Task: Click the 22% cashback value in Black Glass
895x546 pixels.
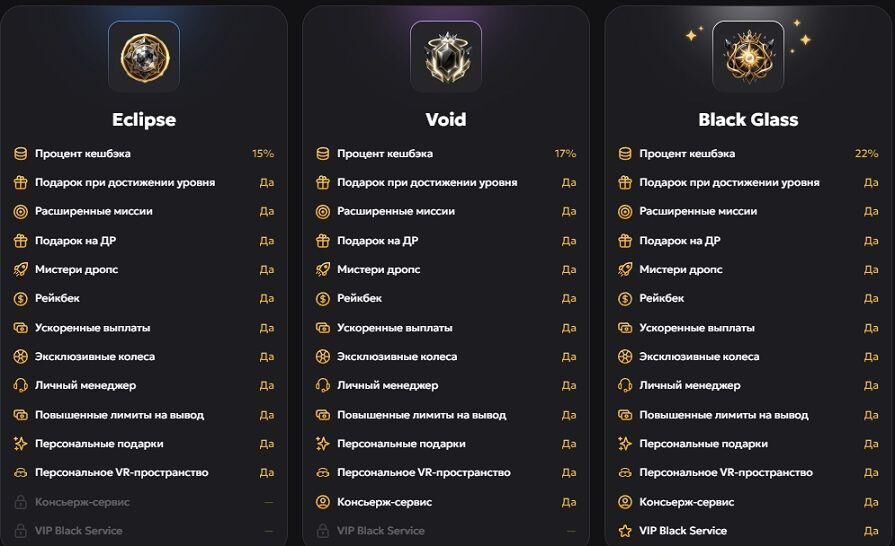Action: (866, 153)
